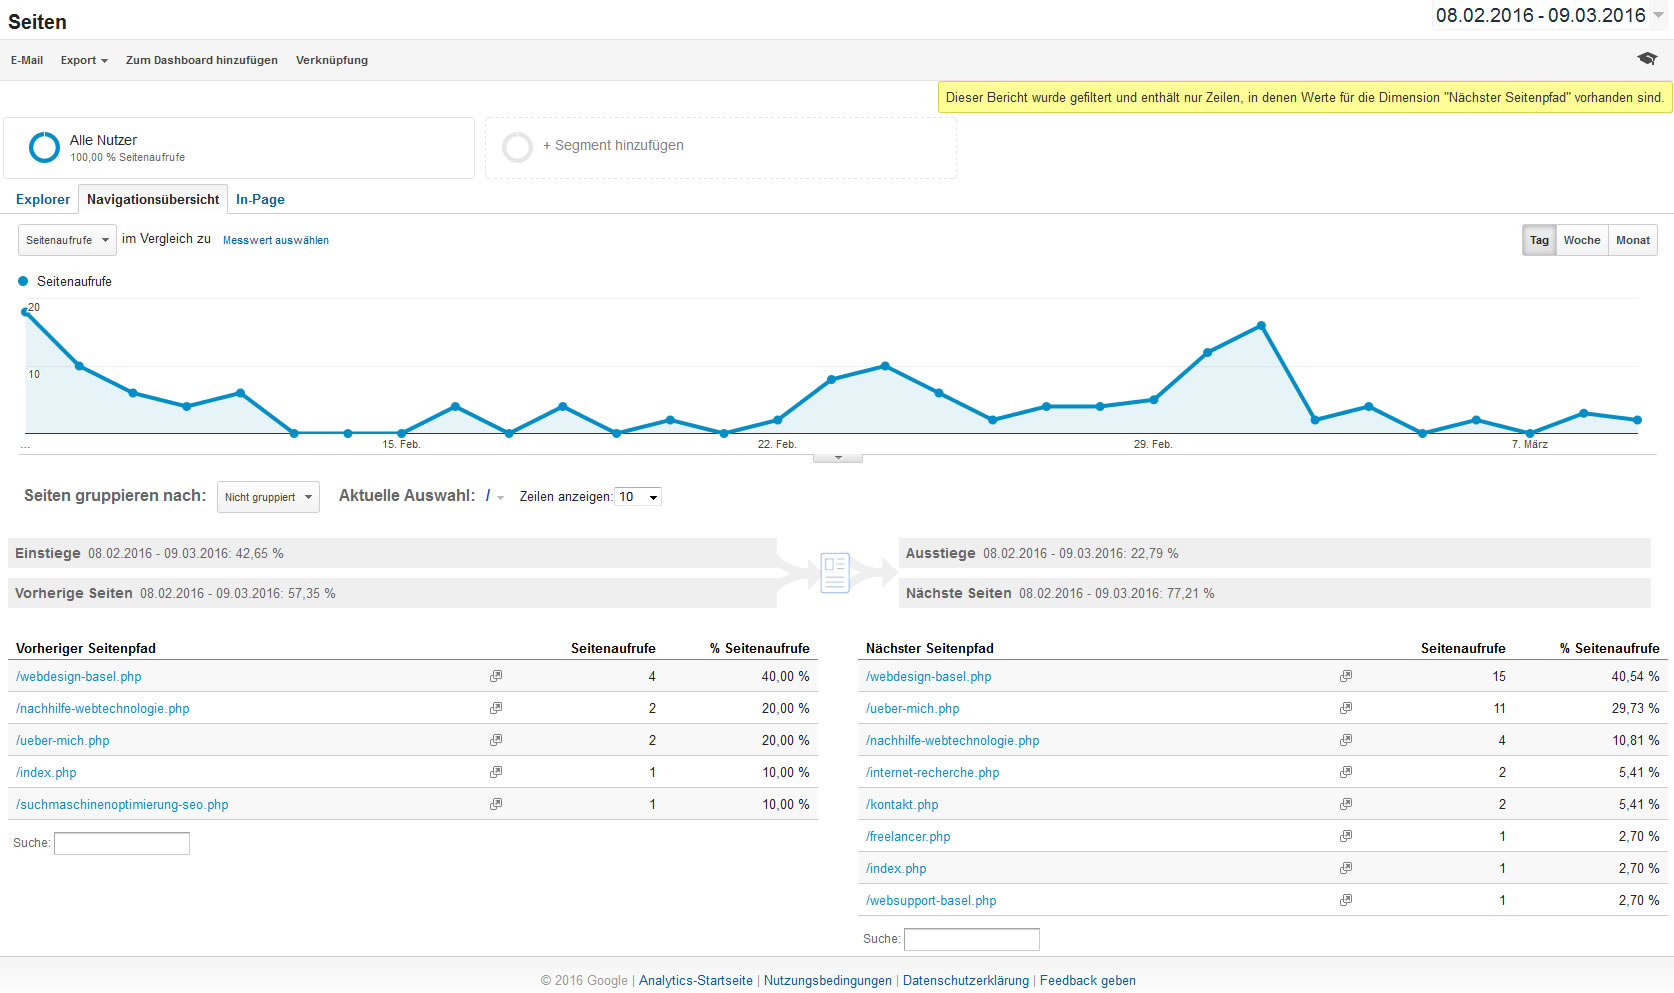This screenshot has width=1674, height=993.
Task: Open external link icon beside next /ueber-mich.php
Action: [x=1346, y=709]
